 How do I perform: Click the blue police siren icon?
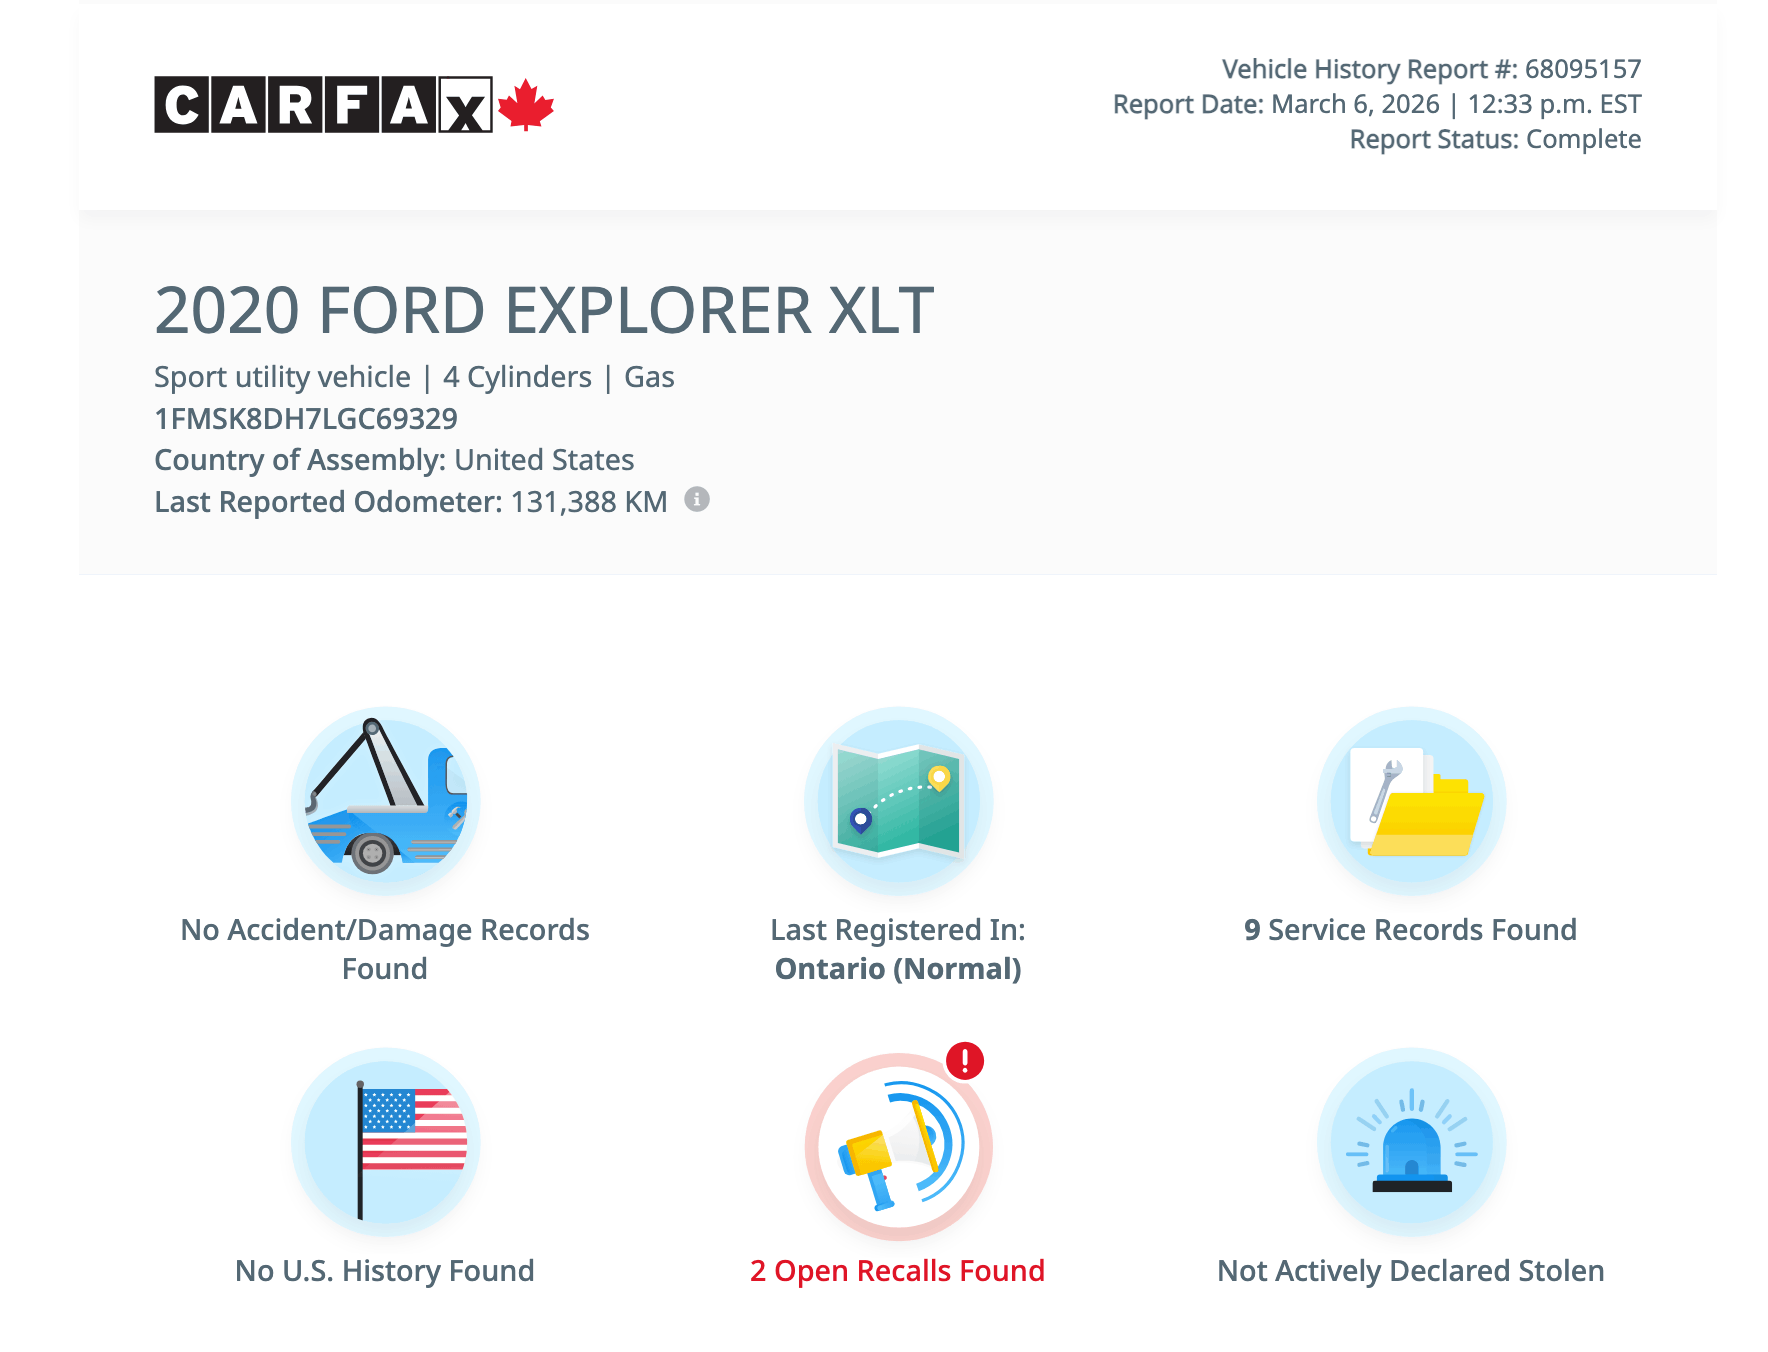pyautogui.click(x=1411, y=1142)
